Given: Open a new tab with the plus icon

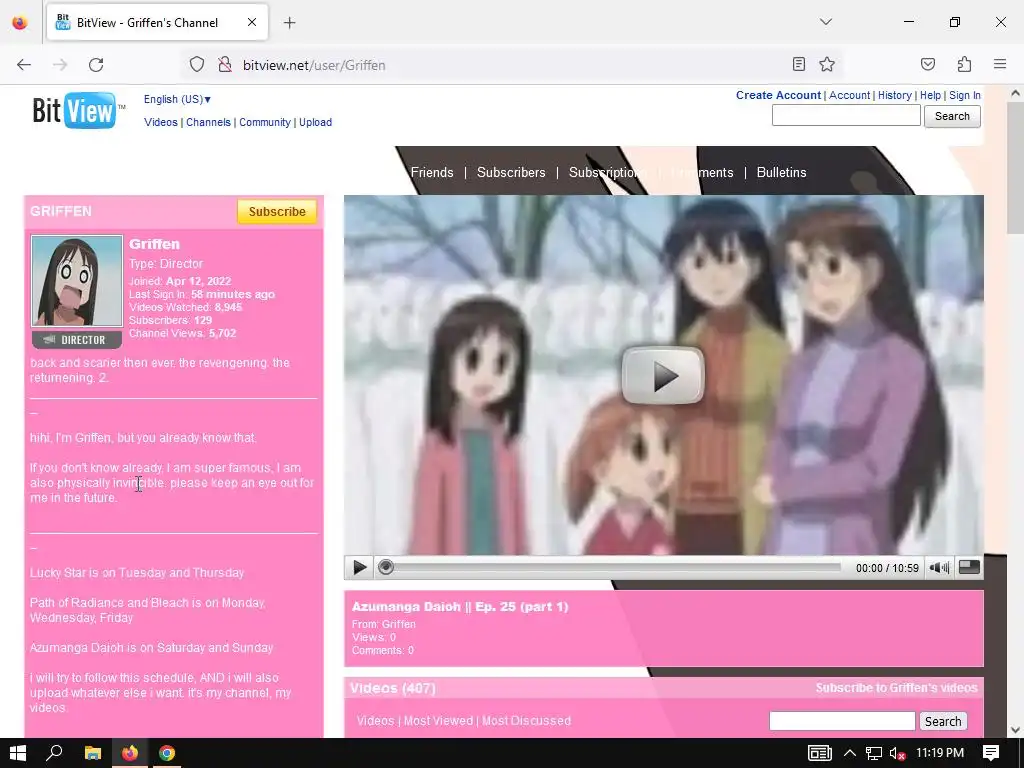Looking at the screenshot, I should (289, 23).
